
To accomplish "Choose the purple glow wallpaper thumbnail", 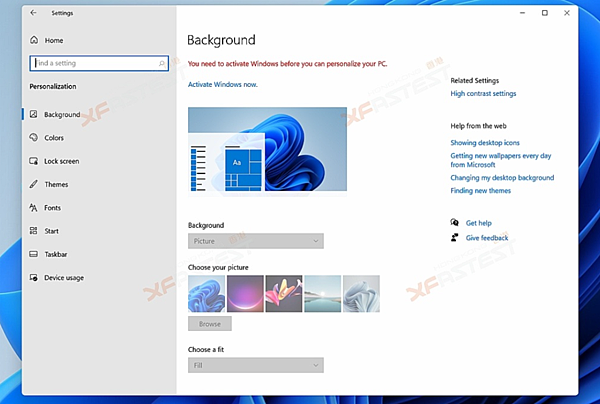I will pos(245,293).
